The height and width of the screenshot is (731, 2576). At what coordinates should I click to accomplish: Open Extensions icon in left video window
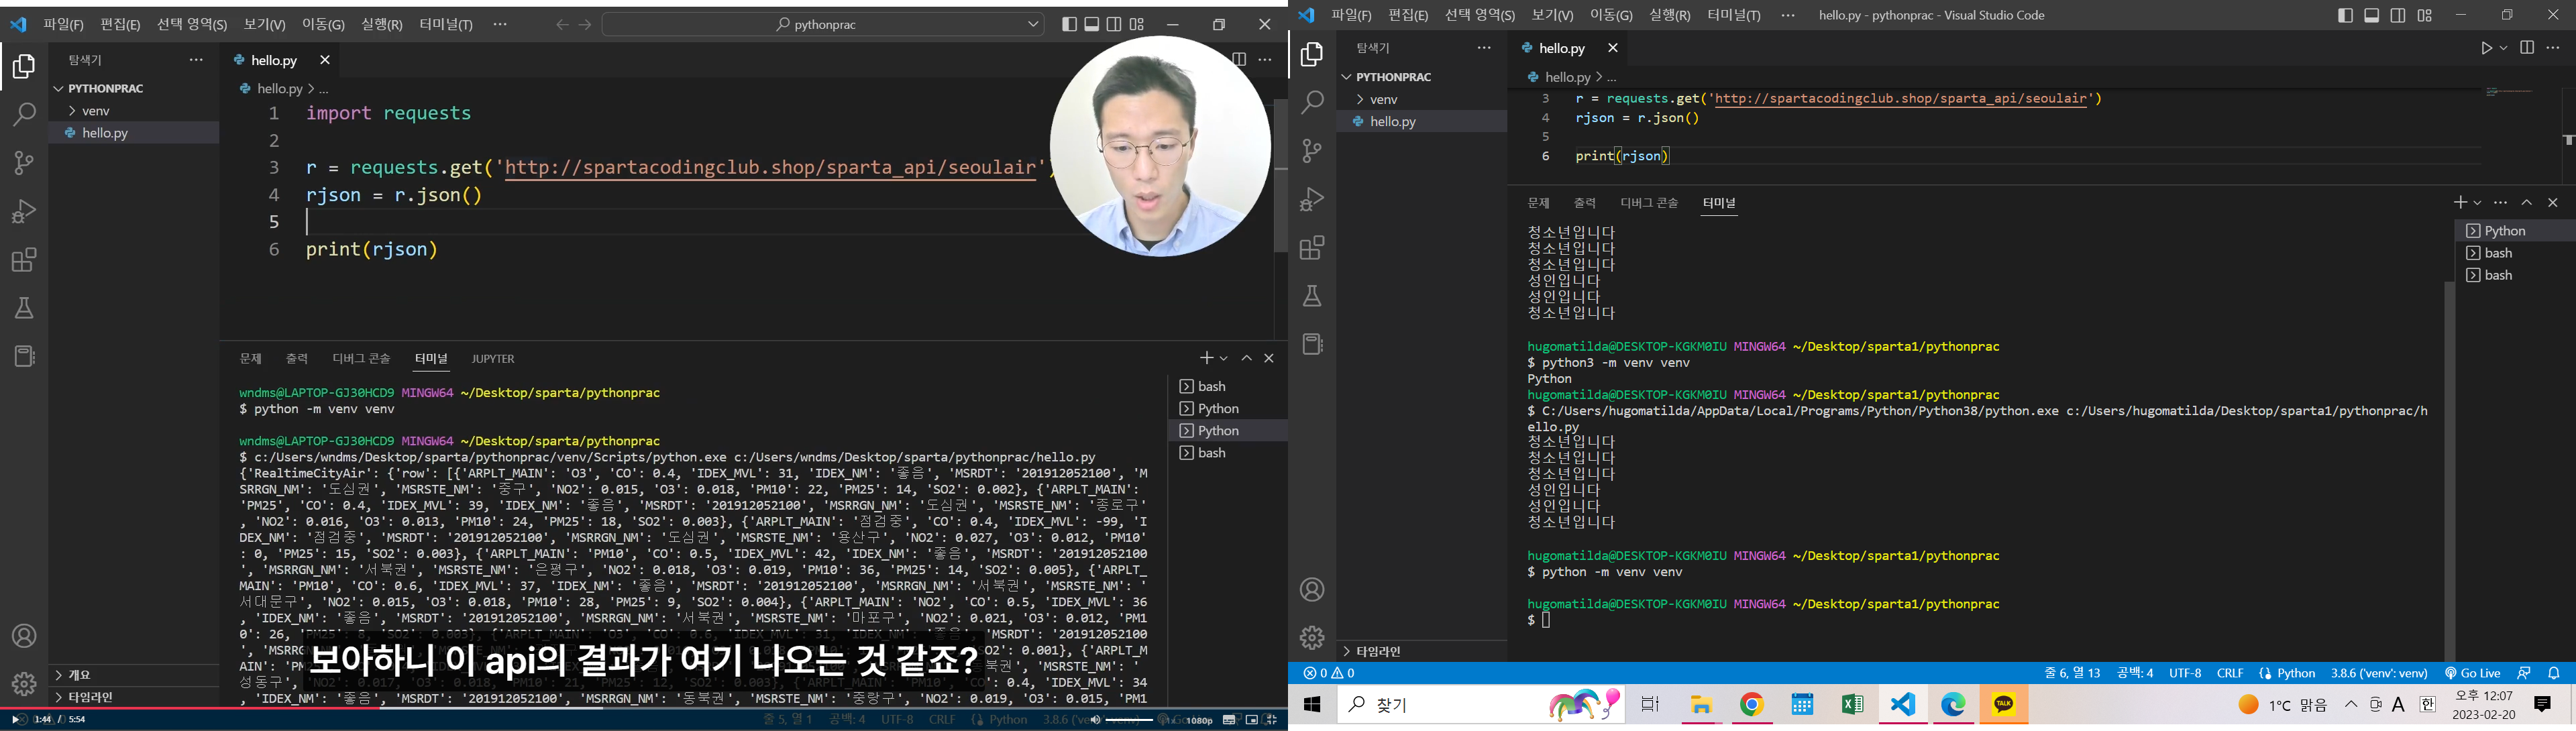[24, 260]
